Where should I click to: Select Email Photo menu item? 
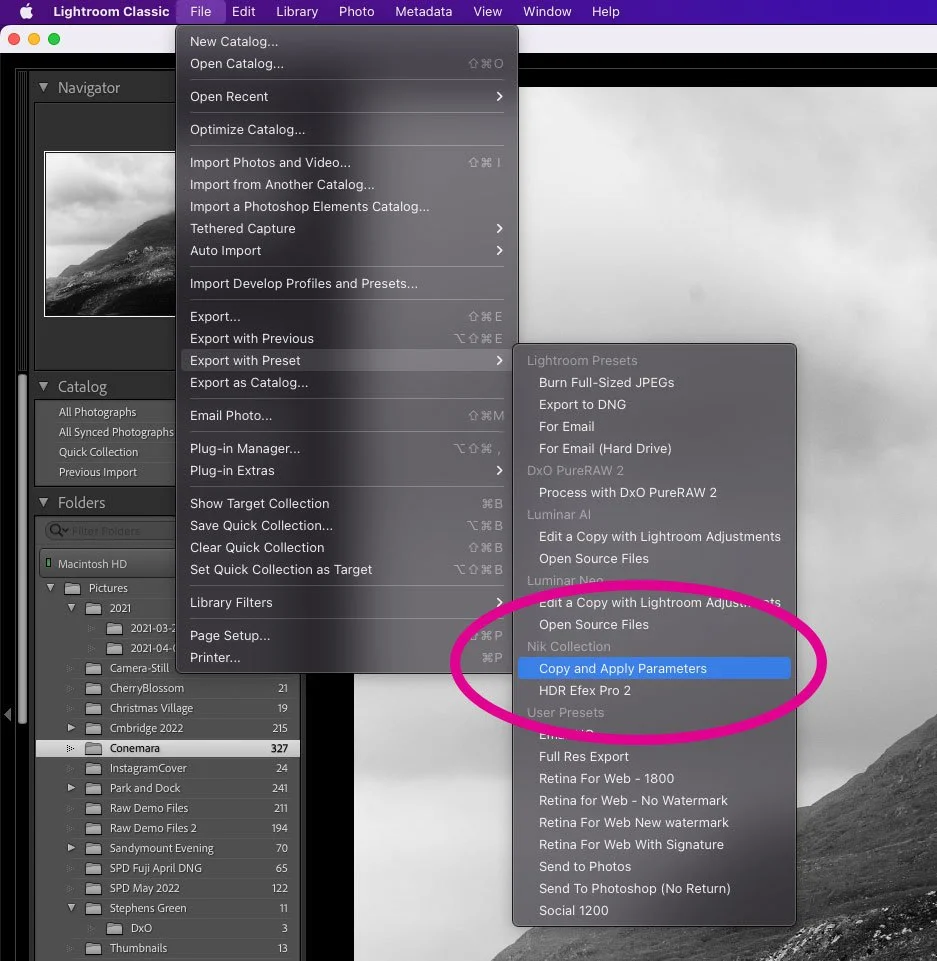(346, 416)
